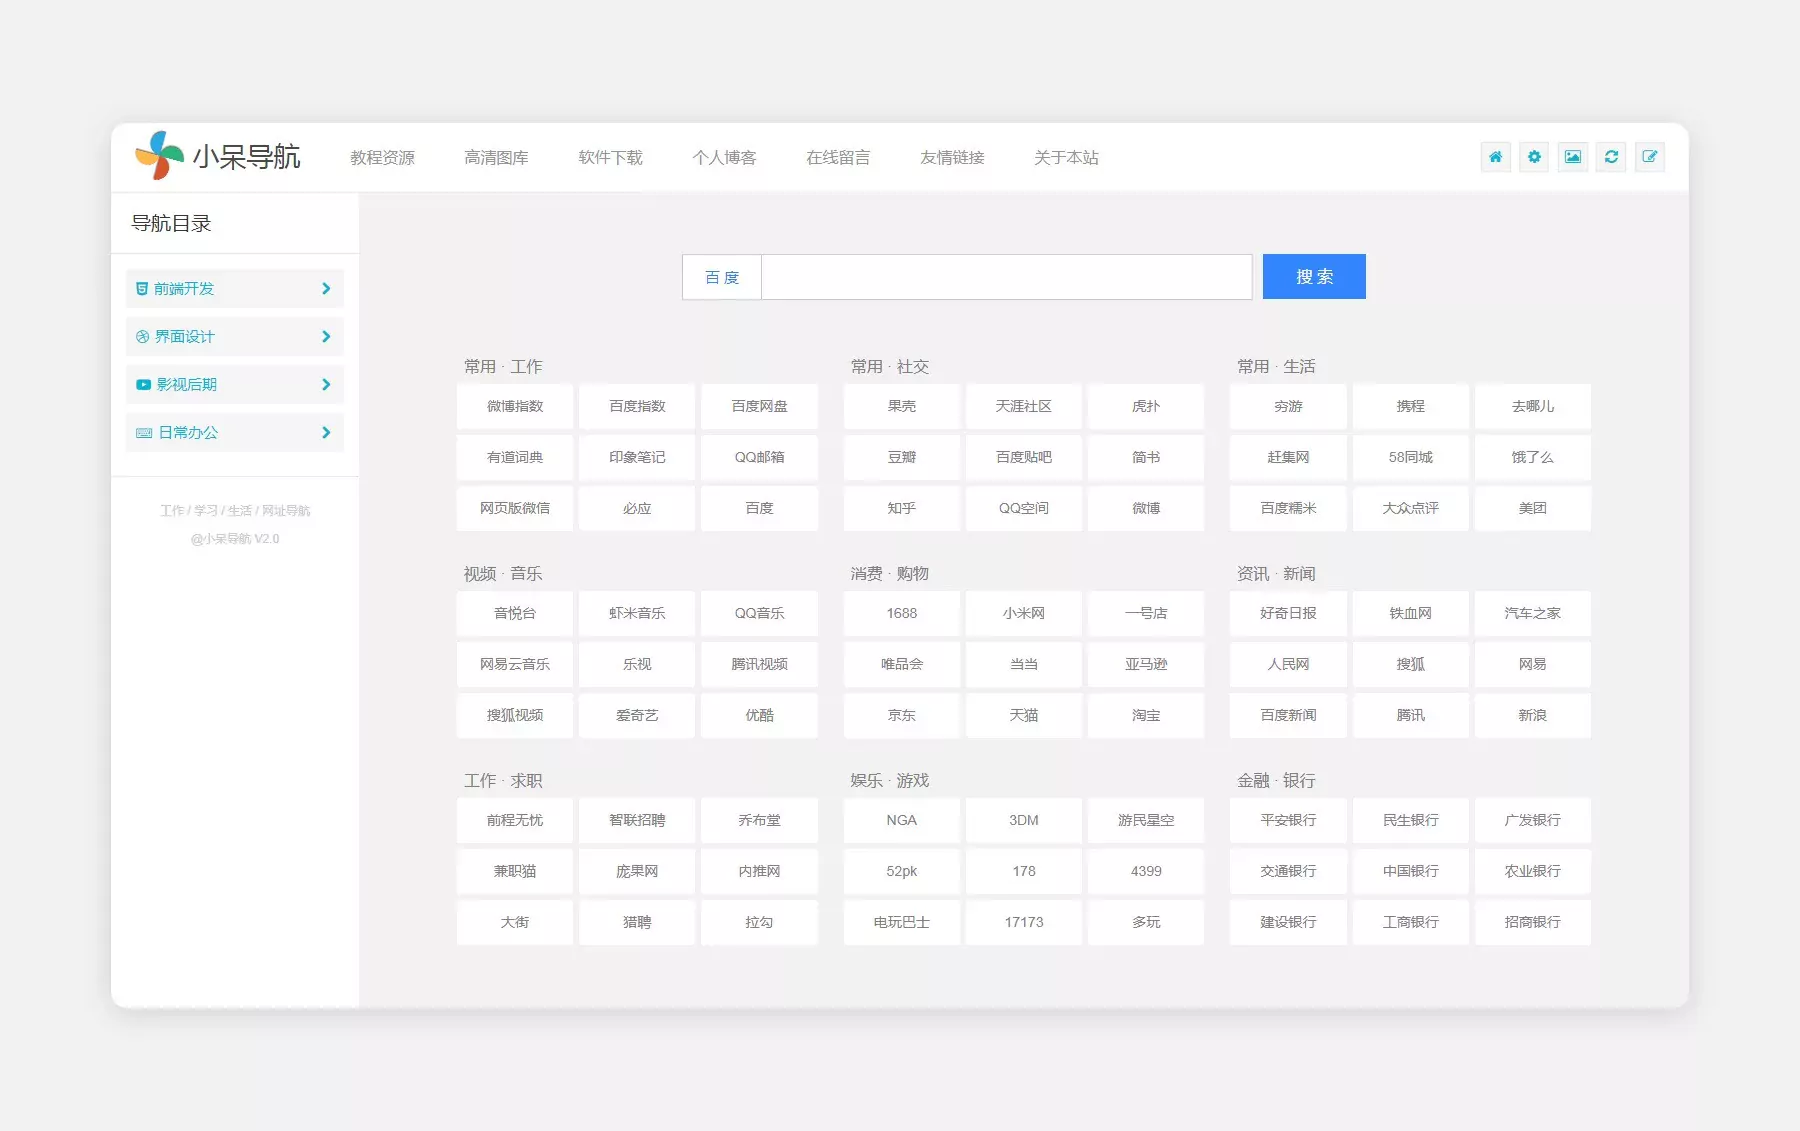Viewport: 1800px width, 1131px height.
Task: Click the refresh arrows icon
Action: pos(1611,157)
